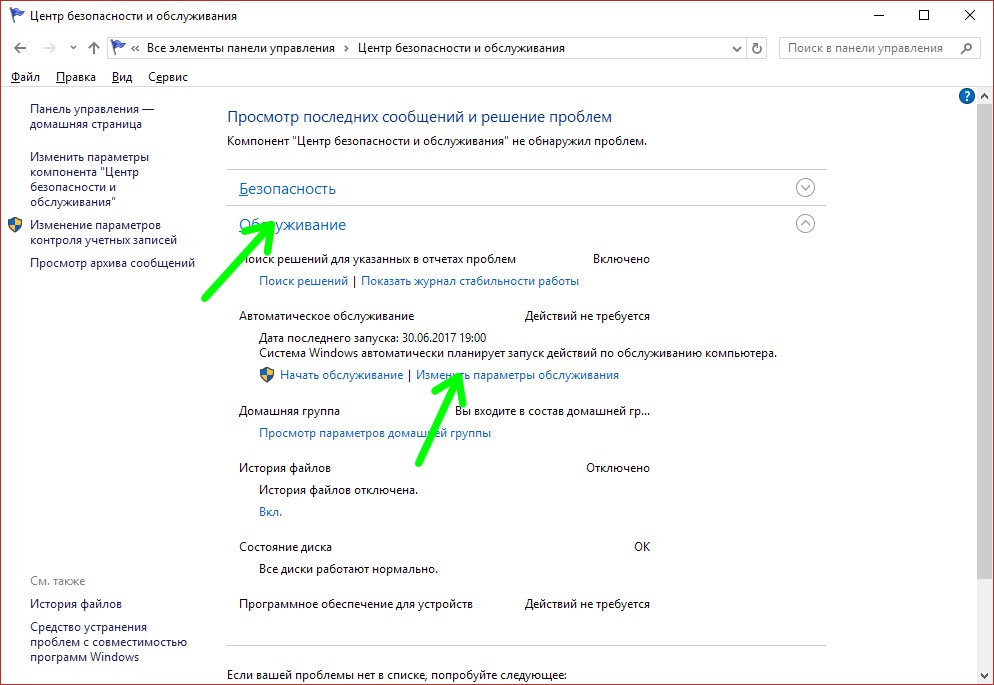
Task: Click the recent locations dropdown arrow
Action: (72, 48)
